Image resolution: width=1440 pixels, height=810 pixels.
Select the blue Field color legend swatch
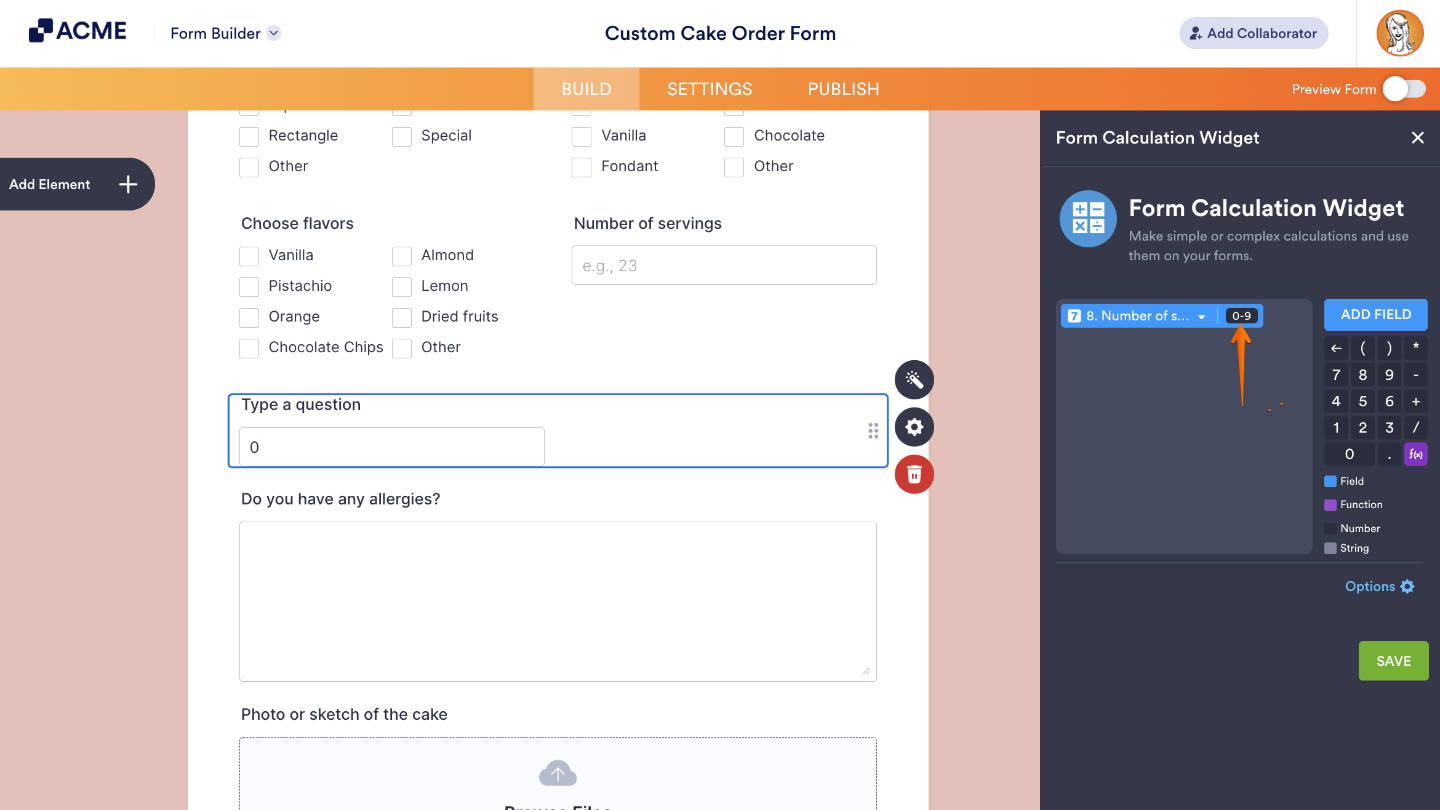click(x=1332, y=481)
